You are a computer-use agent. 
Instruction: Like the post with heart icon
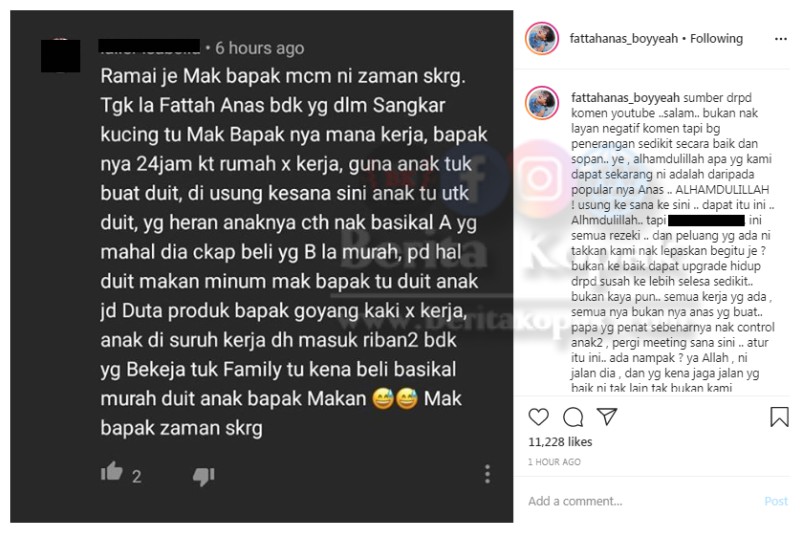(x=538, y=417)
